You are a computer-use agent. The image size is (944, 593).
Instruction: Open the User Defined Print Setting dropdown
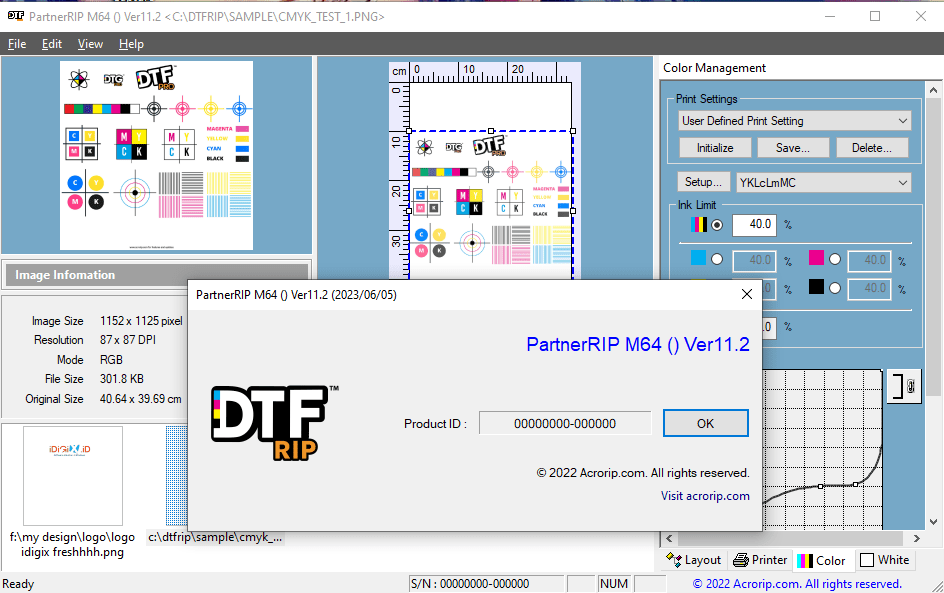point(794,120)
